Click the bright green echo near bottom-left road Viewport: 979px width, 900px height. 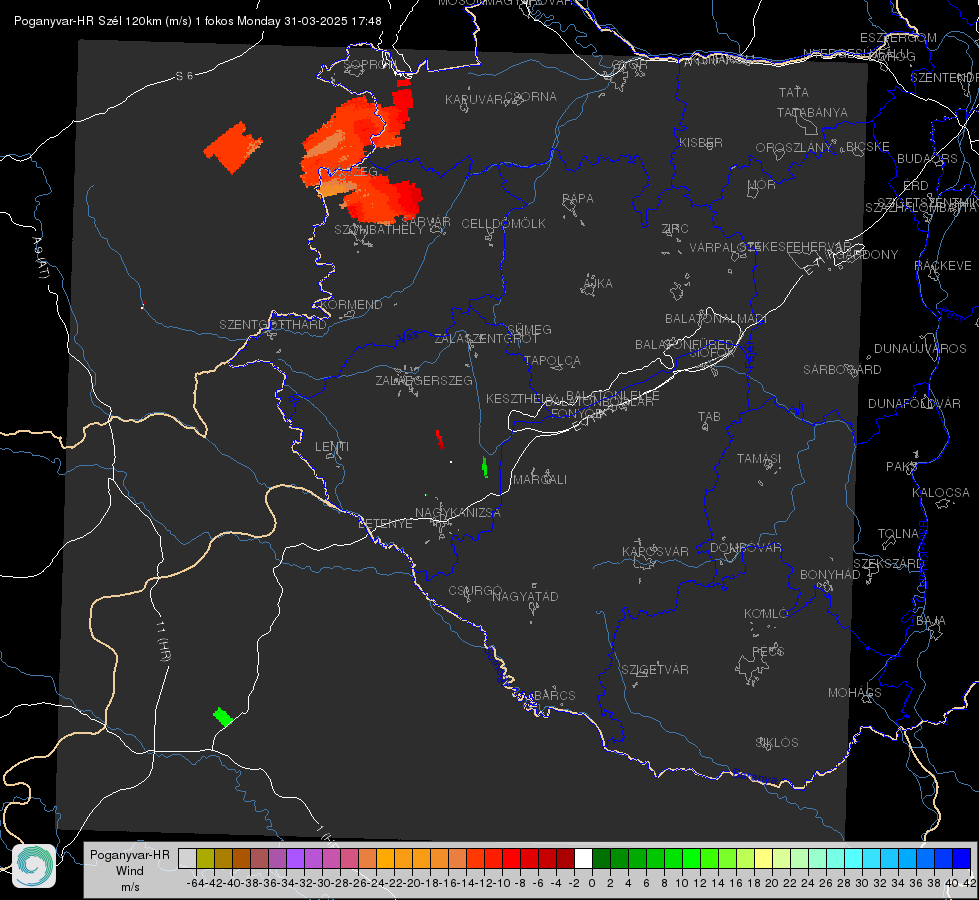[222, 717]
